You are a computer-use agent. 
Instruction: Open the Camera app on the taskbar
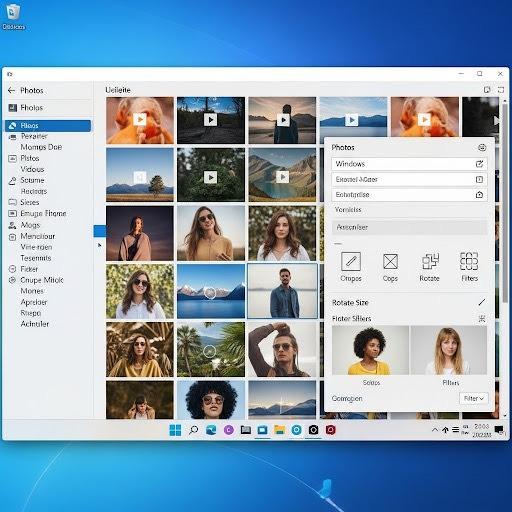pos(313,430)
